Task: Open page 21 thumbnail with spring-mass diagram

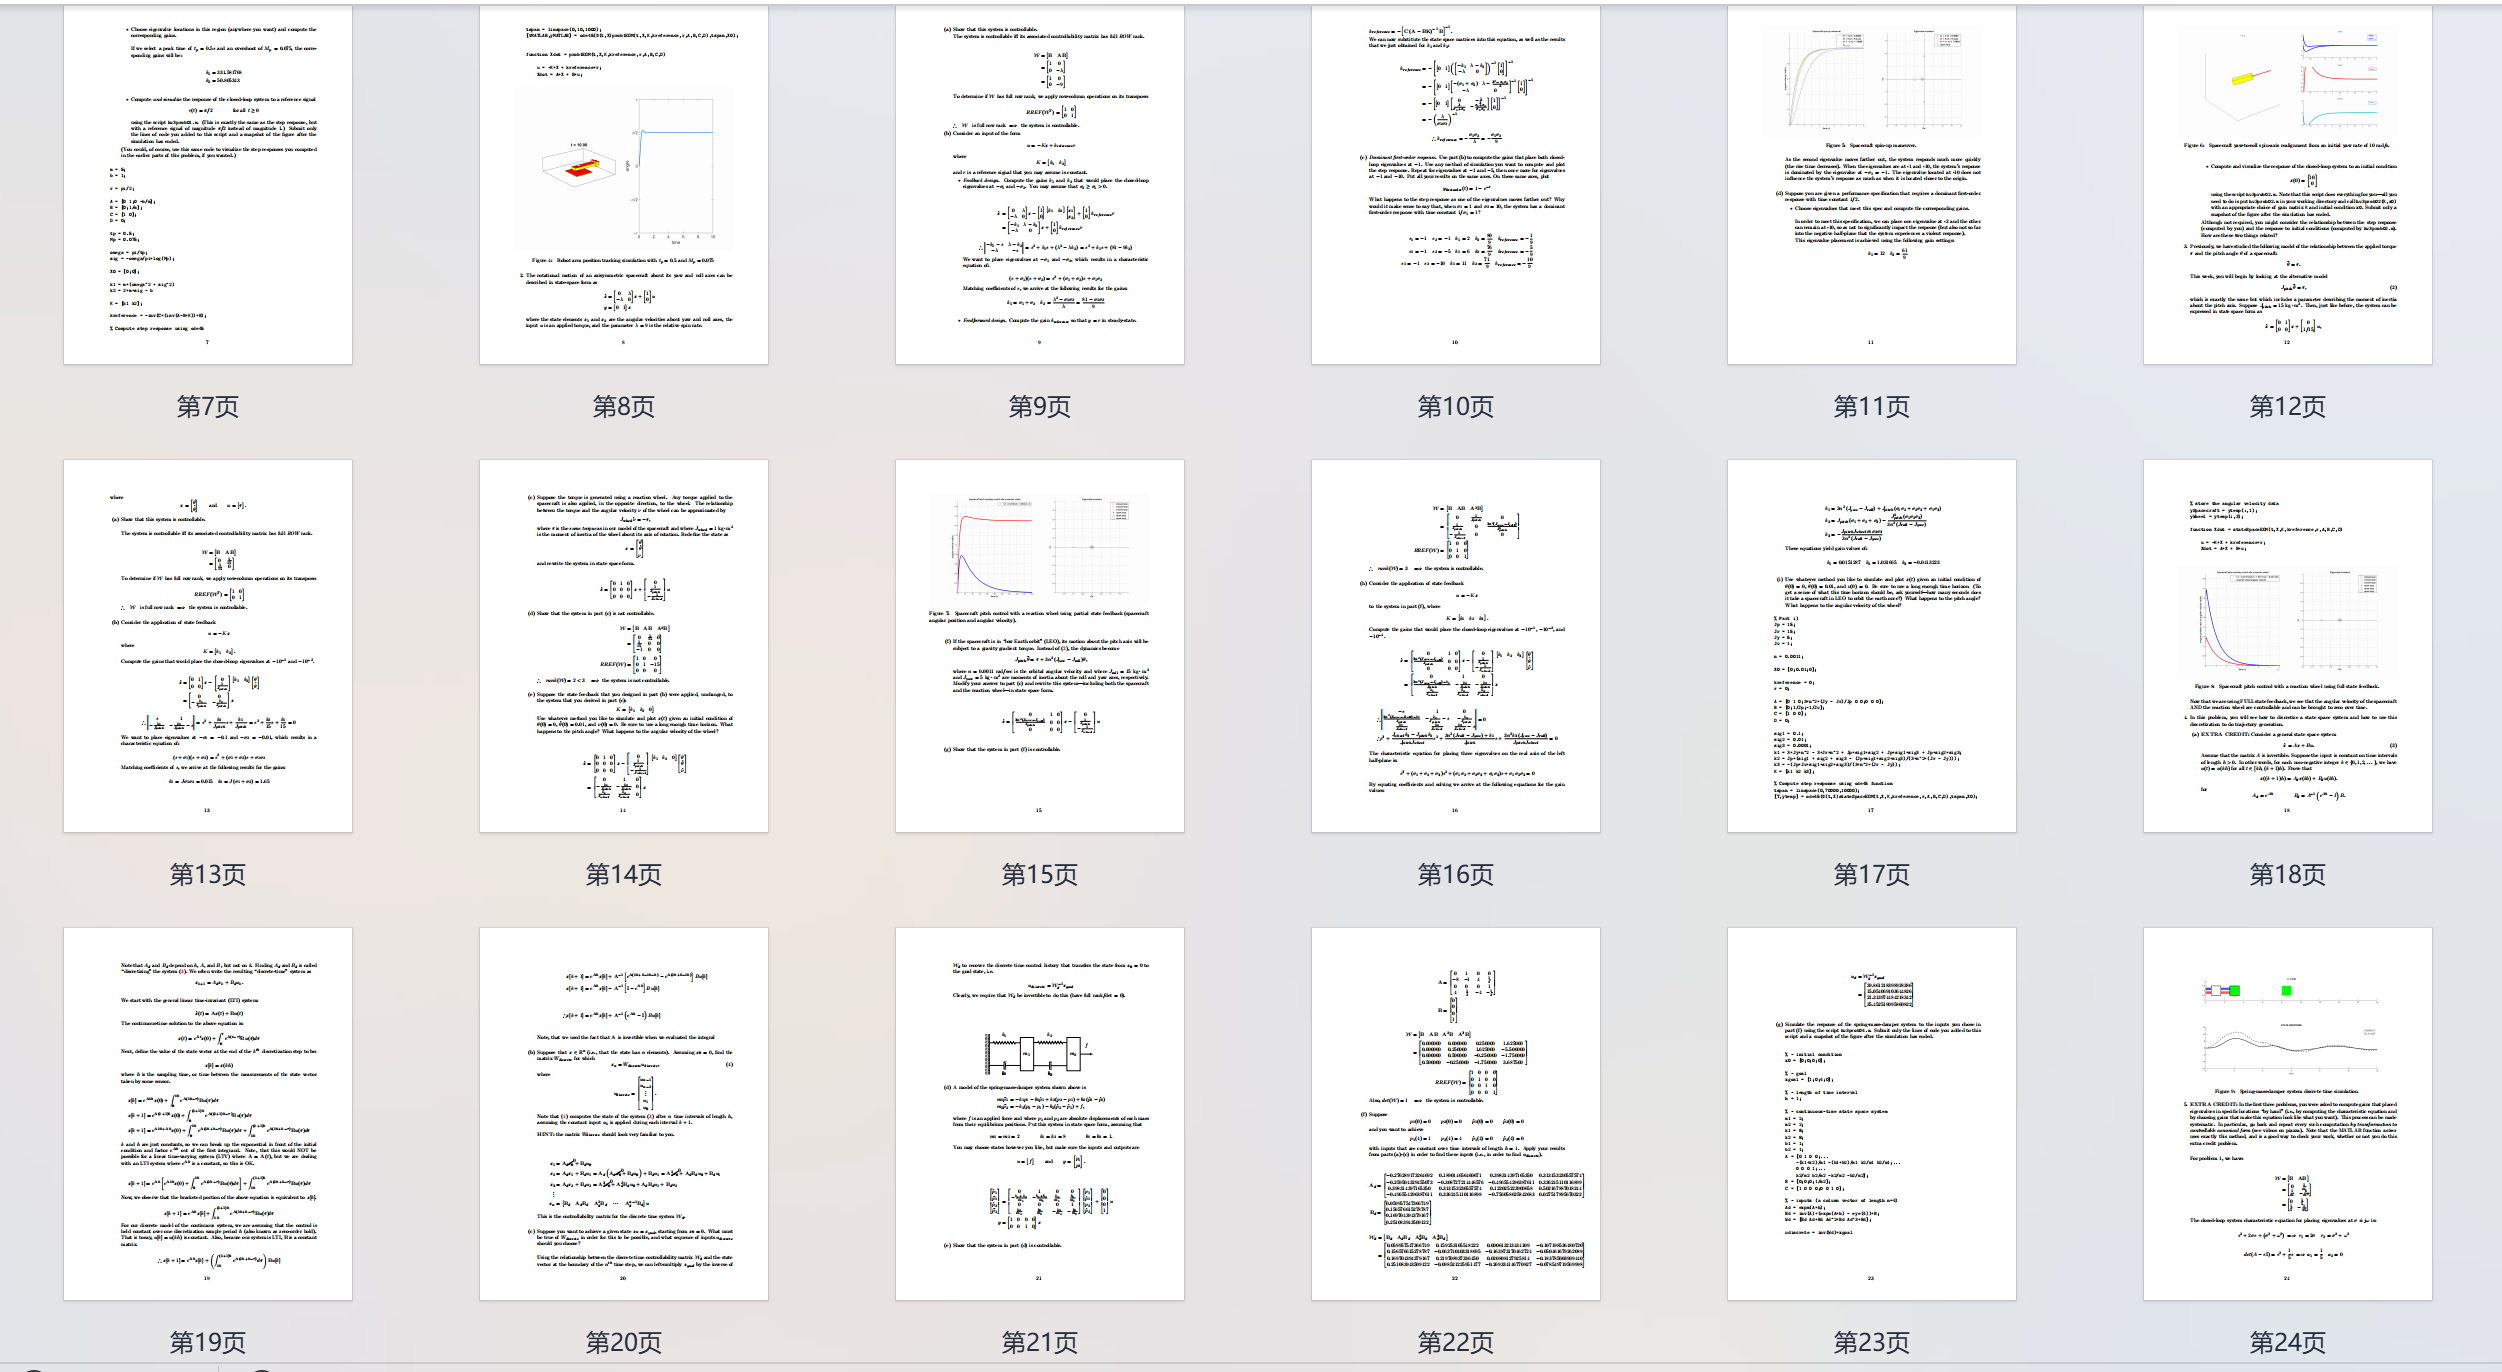Action: click(x=1040, y=1114)
